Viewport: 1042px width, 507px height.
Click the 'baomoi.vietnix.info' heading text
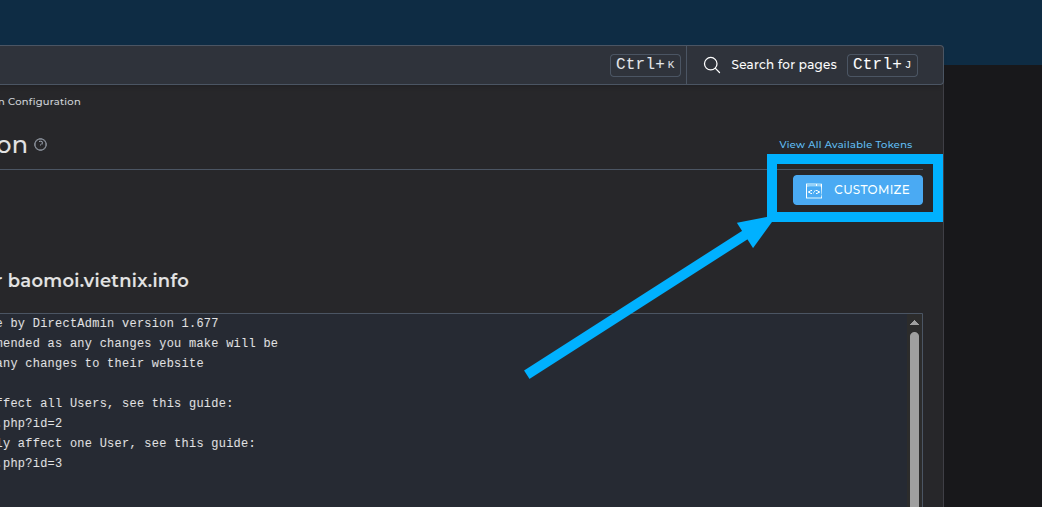(98, 280)
